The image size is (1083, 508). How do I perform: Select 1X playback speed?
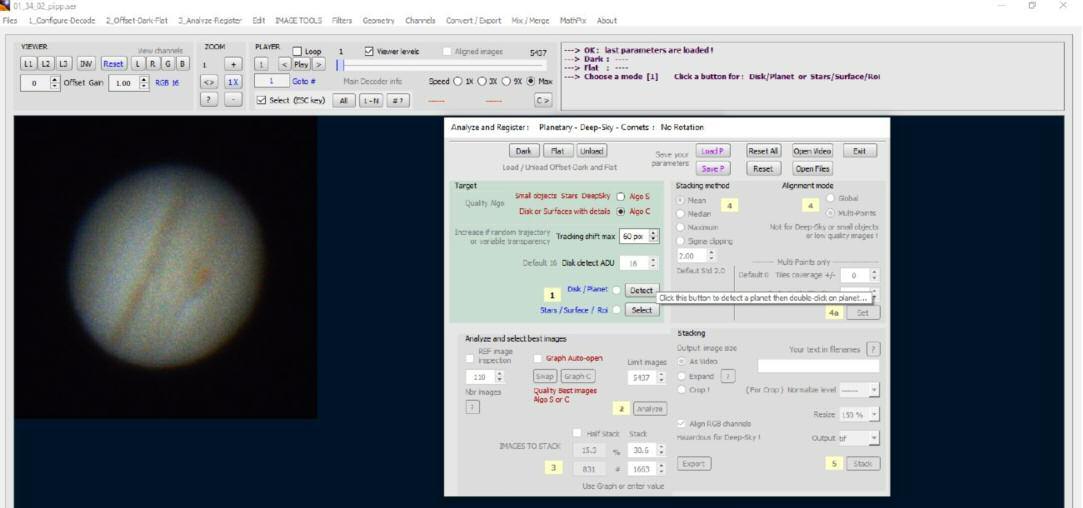pyautogui.click(x=457, y=81)
